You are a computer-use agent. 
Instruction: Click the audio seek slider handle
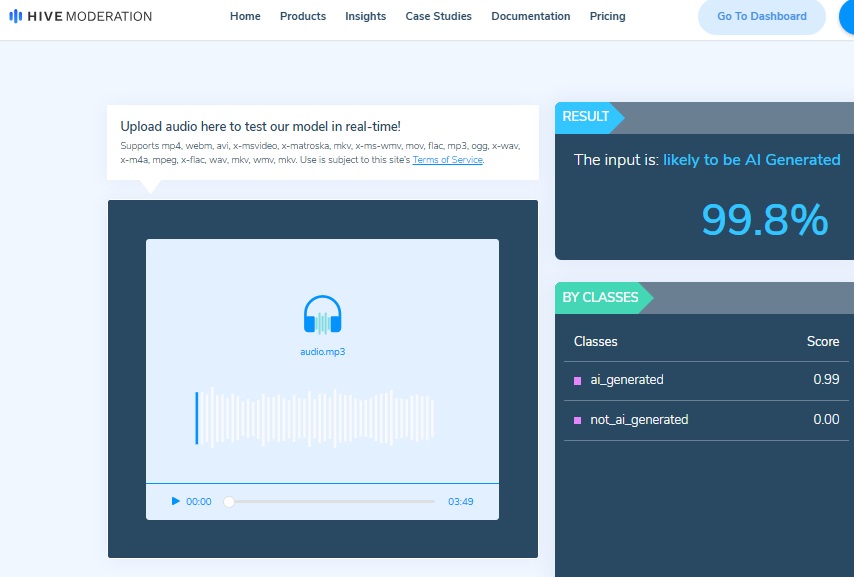229,502
